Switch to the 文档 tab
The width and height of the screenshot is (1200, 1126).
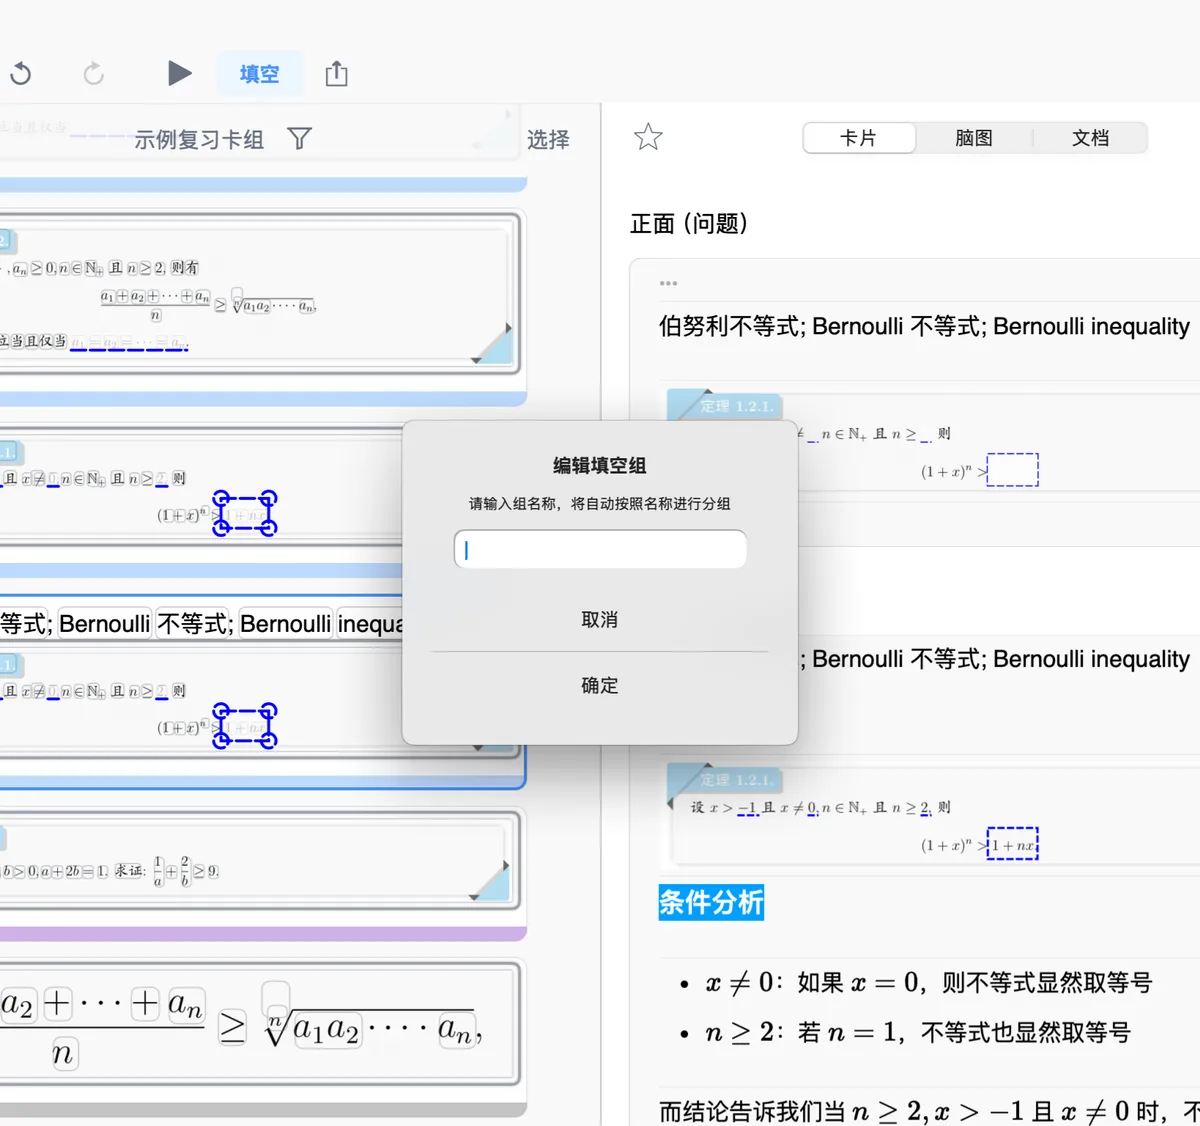[x=1090, y=138]
